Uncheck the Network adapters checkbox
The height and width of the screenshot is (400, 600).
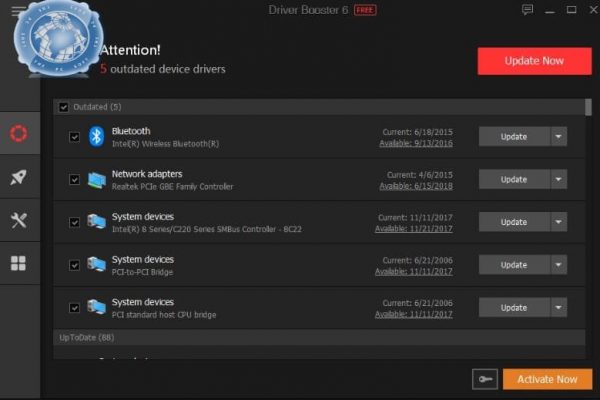pyautogui.click(x=74, y=180)
